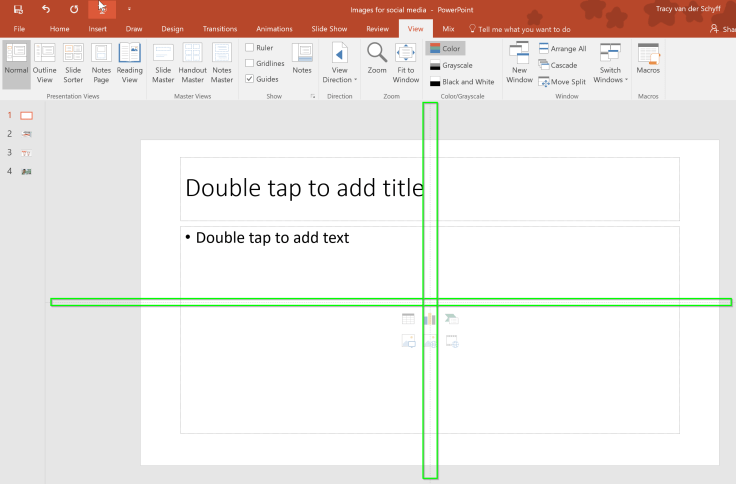Open the Transitions ribbon tab
This screenshot has width=736, height=484.
tap(220, 29)
